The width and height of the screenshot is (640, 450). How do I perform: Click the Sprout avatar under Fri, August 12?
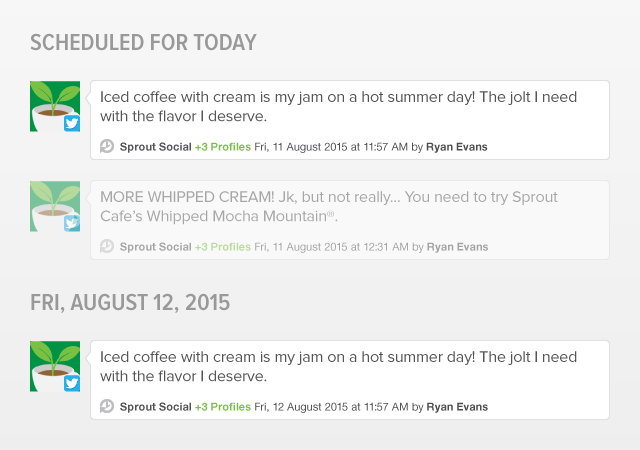click(55, 366)
